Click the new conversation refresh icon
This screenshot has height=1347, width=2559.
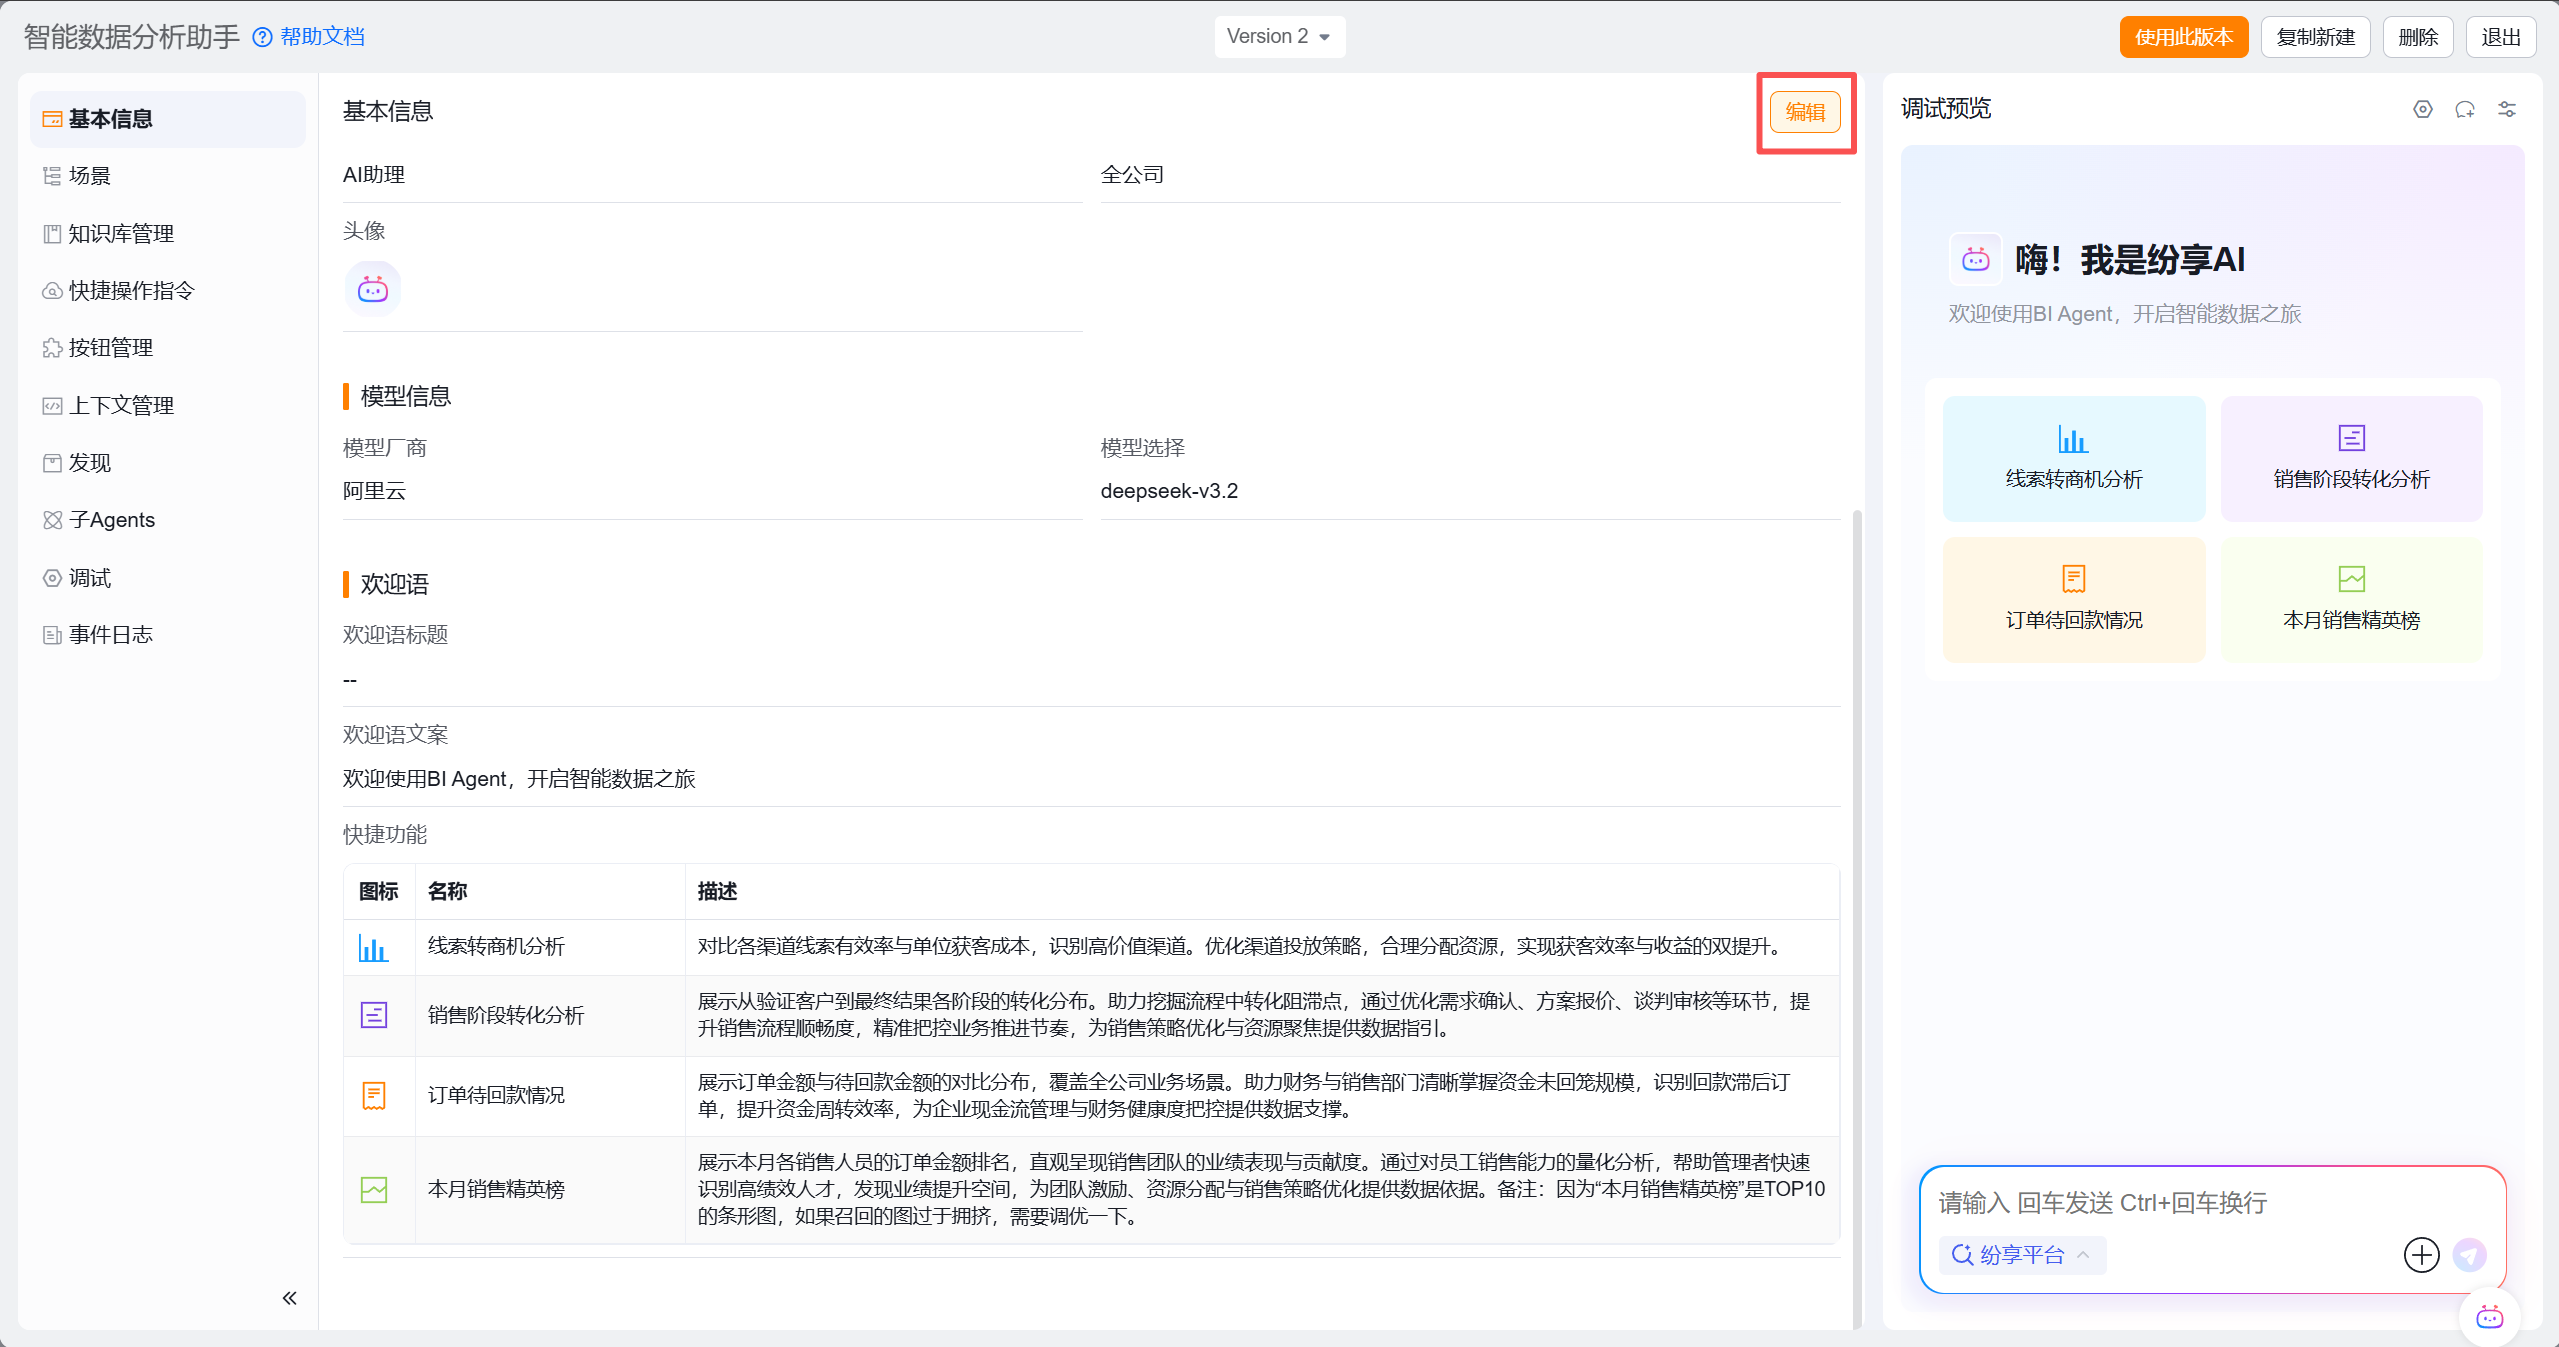(x=2465, y=109)
